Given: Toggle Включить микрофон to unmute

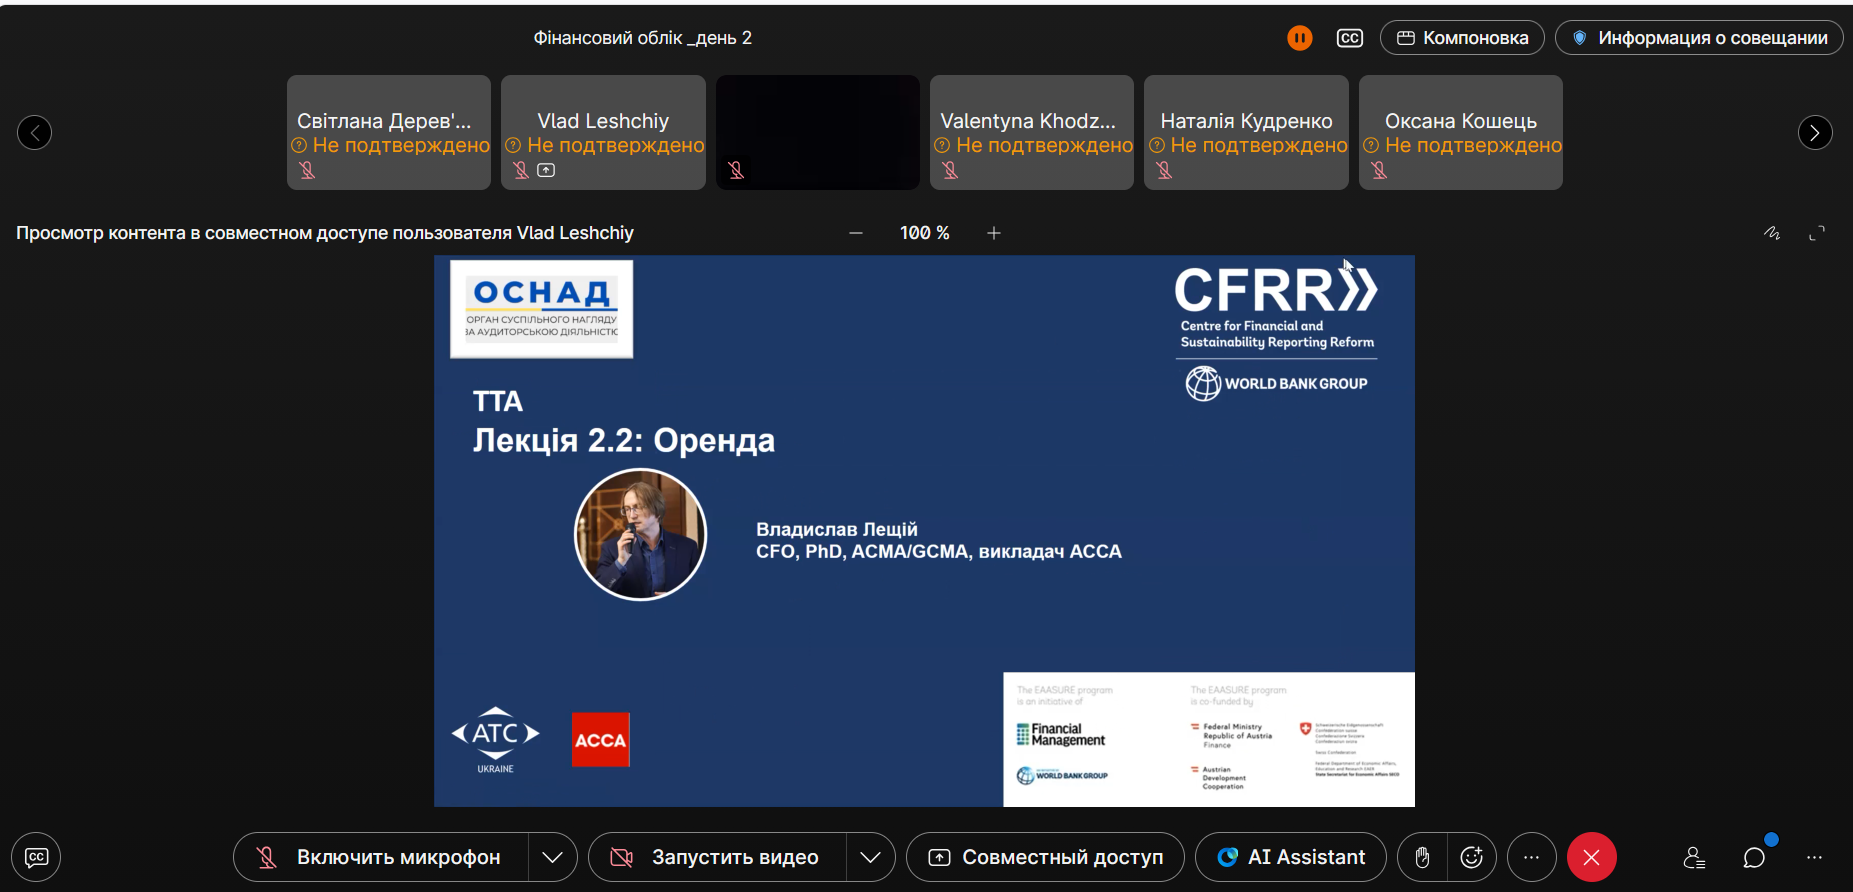Looking at the screenshot, I should tap(381, 857).
